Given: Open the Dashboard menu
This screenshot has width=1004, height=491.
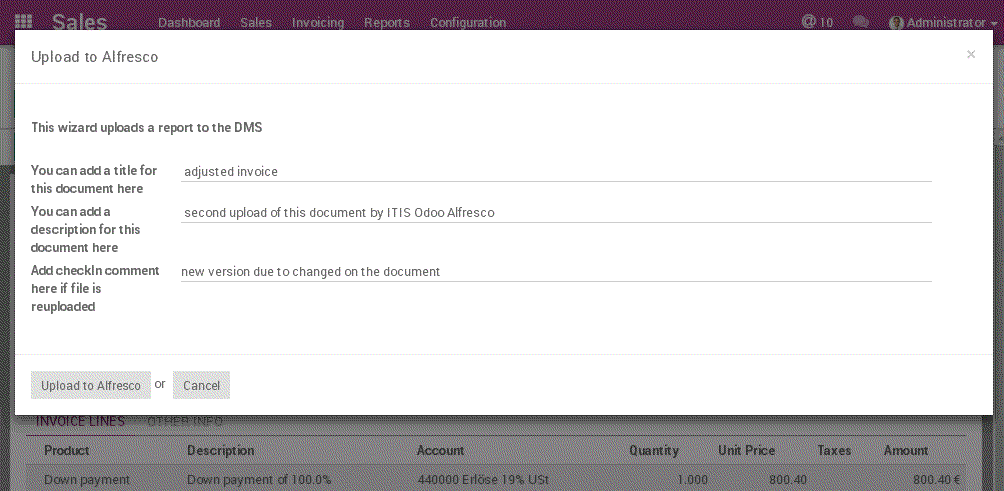Looking at the screenshot, I should pos(189,22).
